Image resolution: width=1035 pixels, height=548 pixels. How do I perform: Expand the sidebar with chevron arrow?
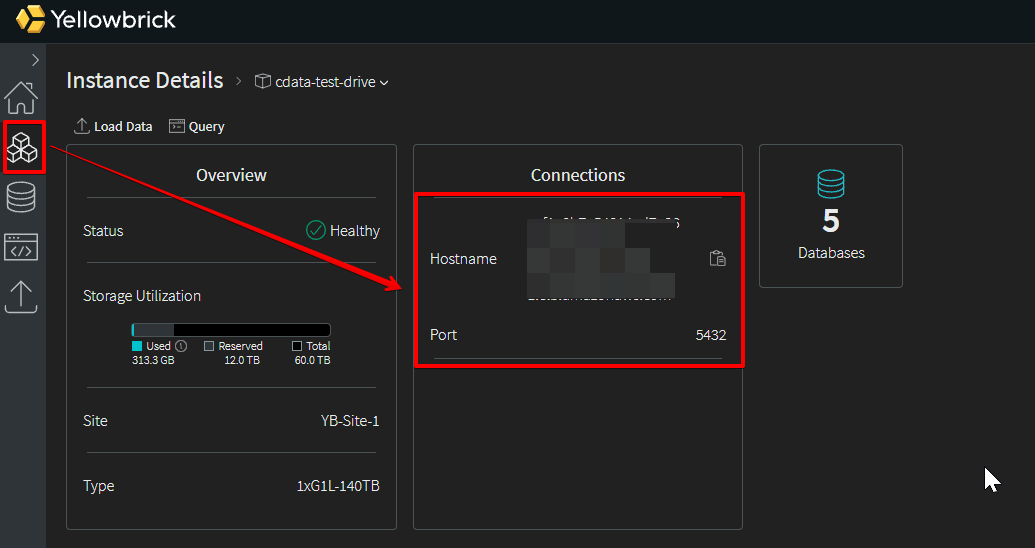tap(35, 60)
